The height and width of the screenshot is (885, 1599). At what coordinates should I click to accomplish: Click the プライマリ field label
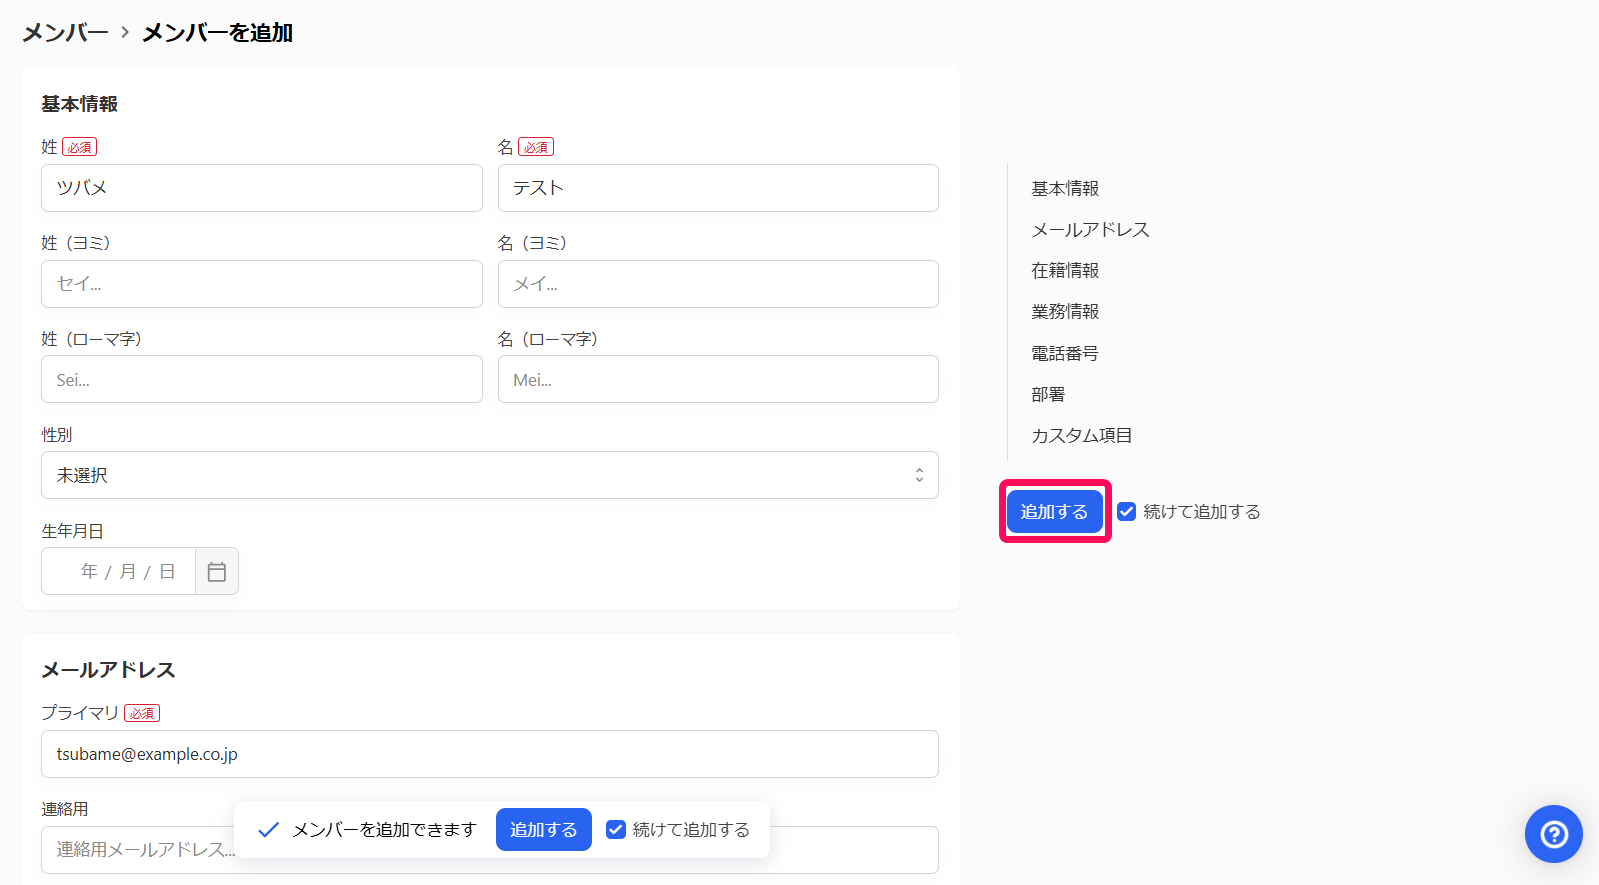80,713
